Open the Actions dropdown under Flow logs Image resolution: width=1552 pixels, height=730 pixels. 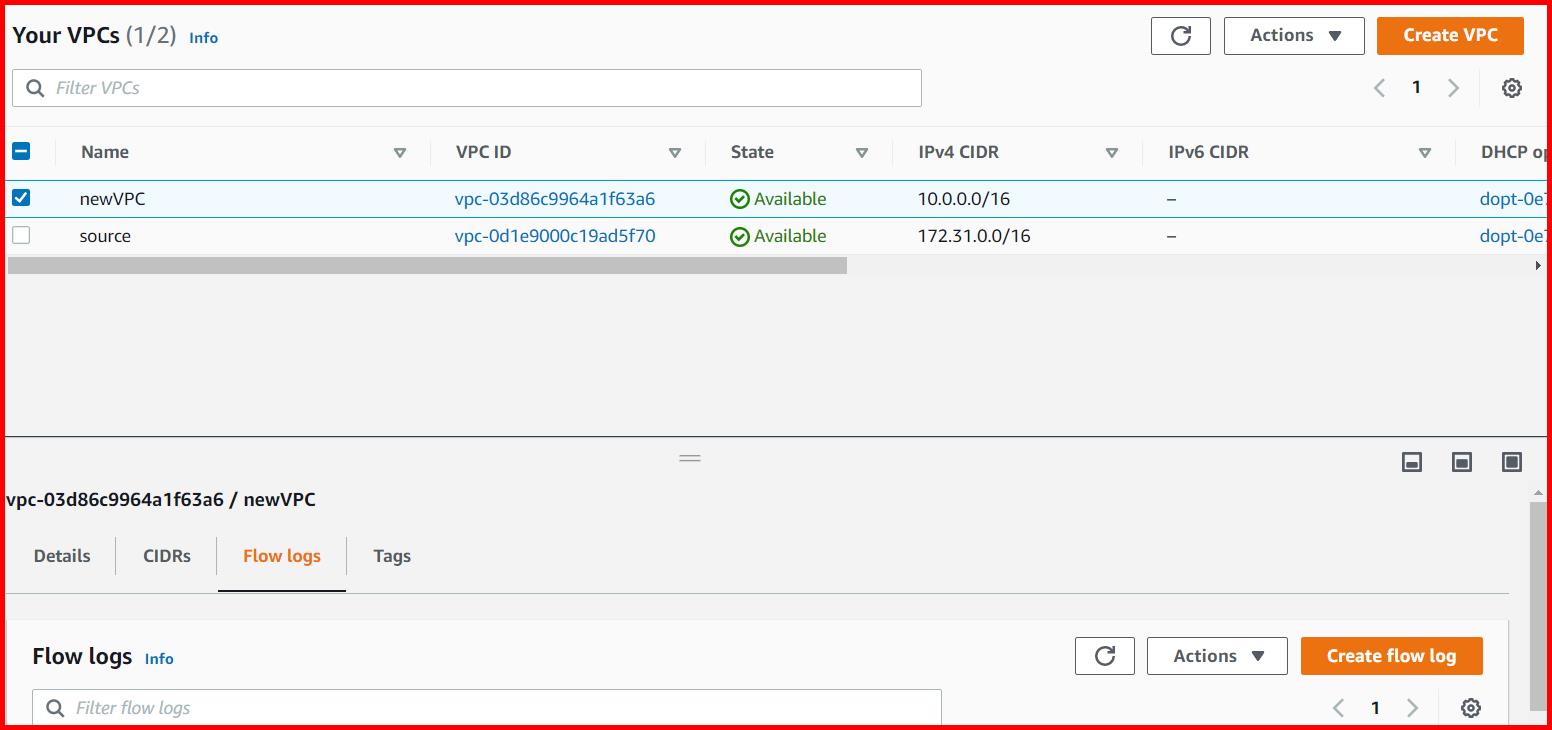pos(1216,655)
